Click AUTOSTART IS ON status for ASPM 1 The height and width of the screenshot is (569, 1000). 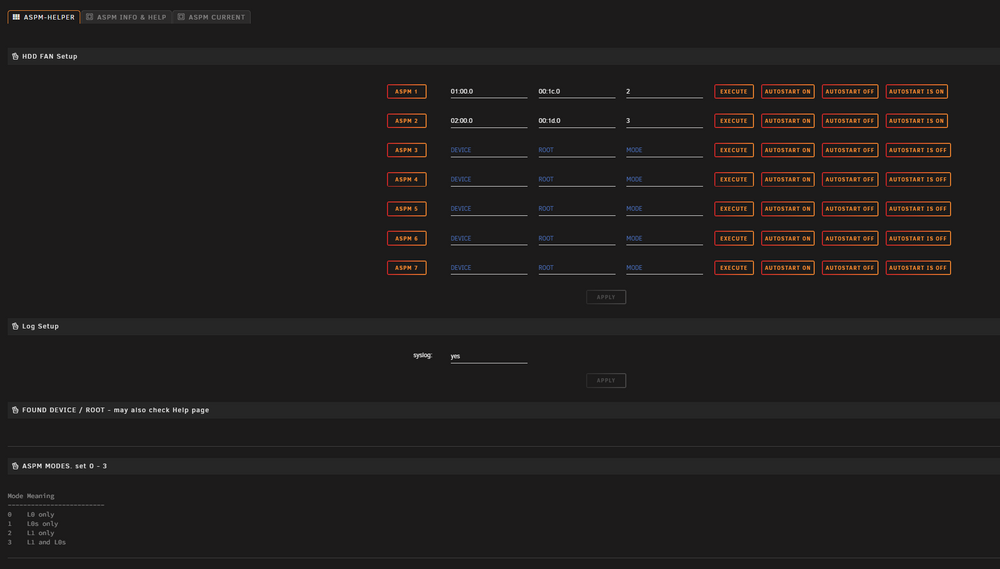pyautogui.click(x=916, y=91)
